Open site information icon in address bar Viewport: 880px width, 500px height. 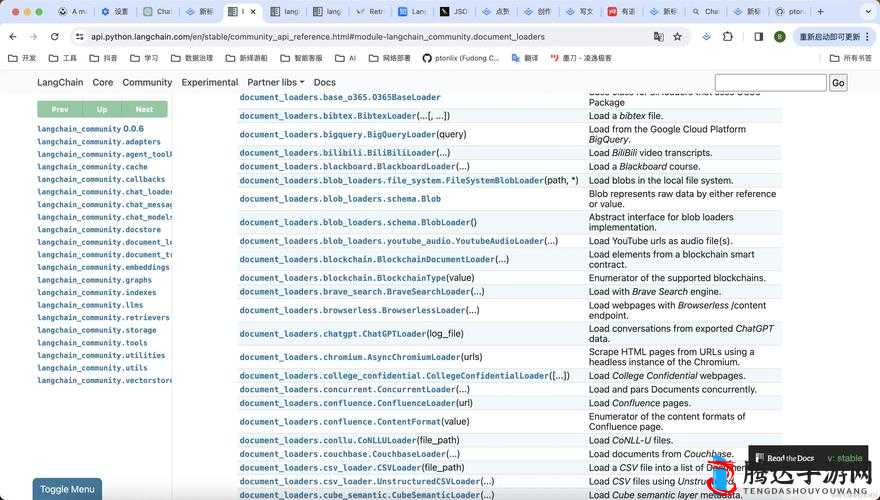click(80, 36)
